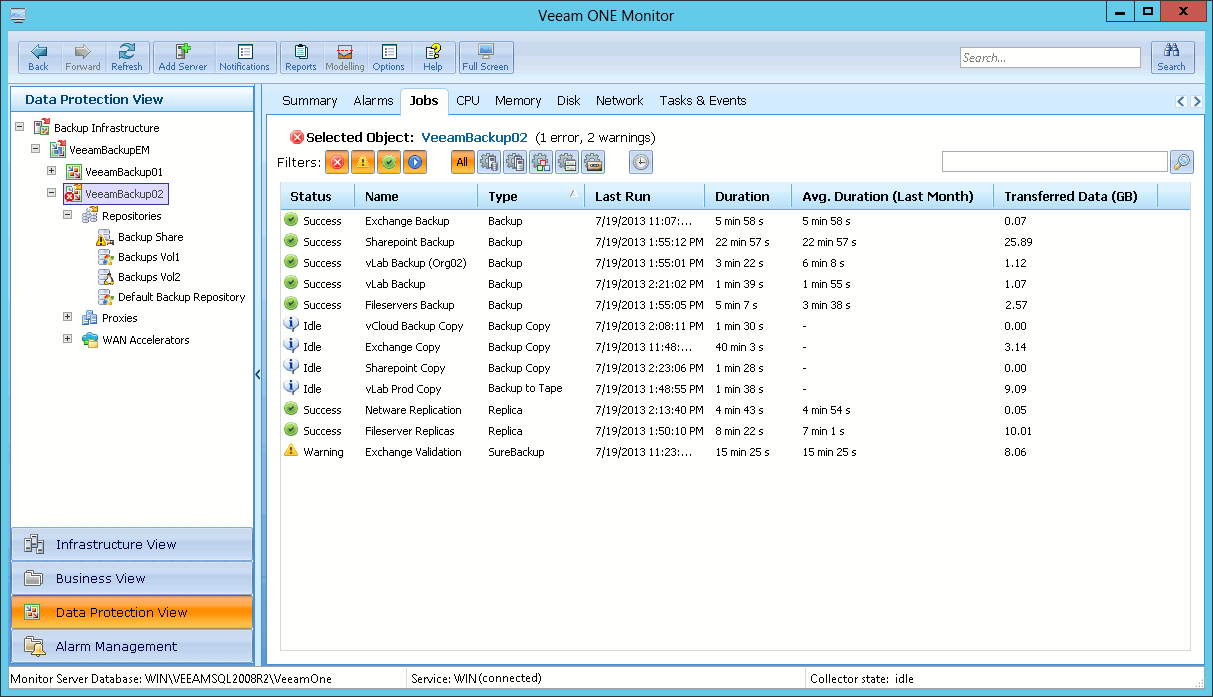Toggle the running jobs status filter

[x=415, y=162]
